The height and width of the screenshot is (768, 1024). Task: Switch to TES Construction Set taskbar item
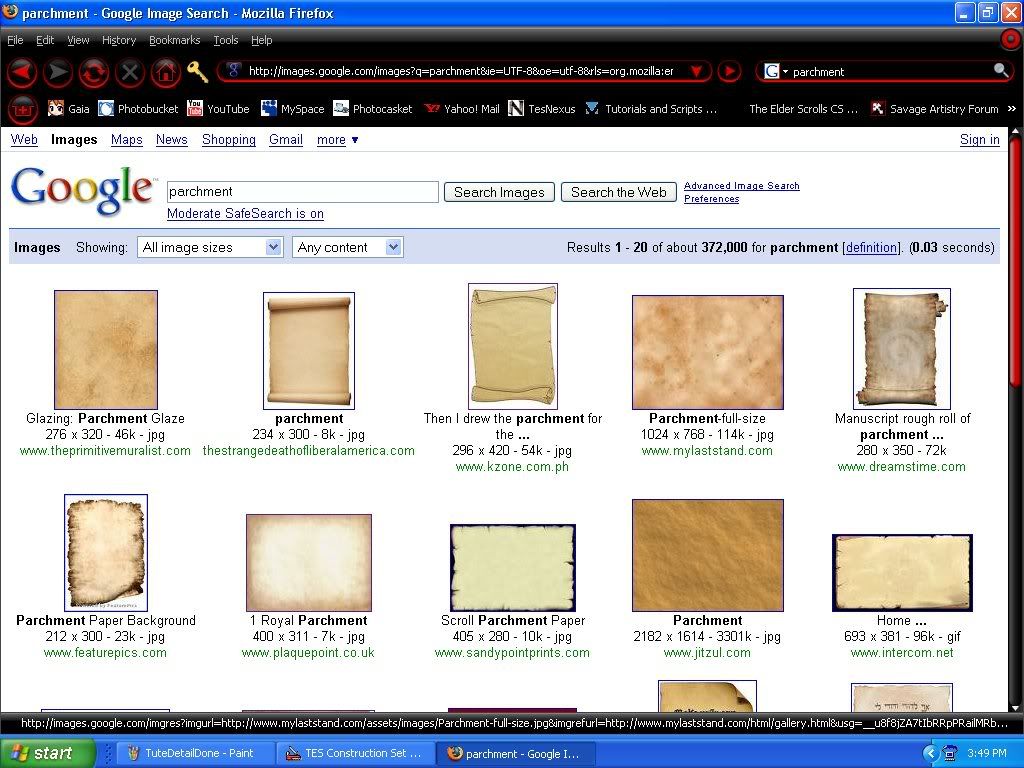[355, 753]
